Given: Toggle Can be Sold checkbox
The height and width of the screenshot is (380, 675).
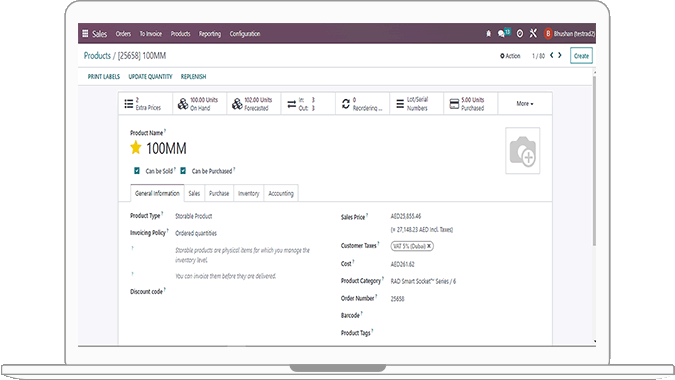Looking at the screenshot, I should pos(137,171).
